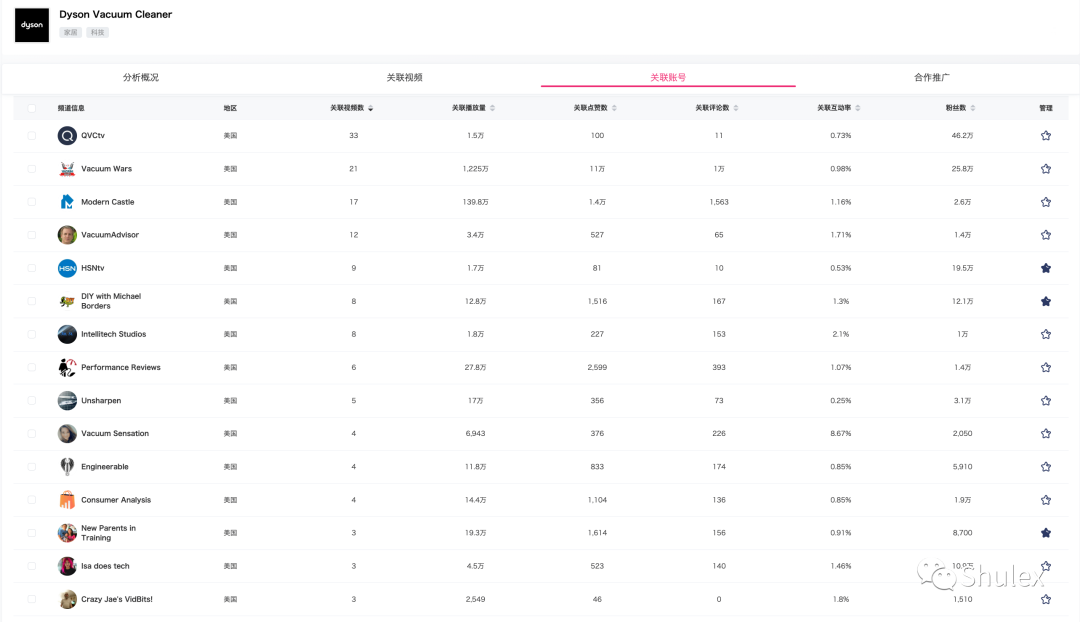The height and width of the screenshot is (622, 1080).
Task: Open New Parents in Training link
Action: click(x=108, y=533)
